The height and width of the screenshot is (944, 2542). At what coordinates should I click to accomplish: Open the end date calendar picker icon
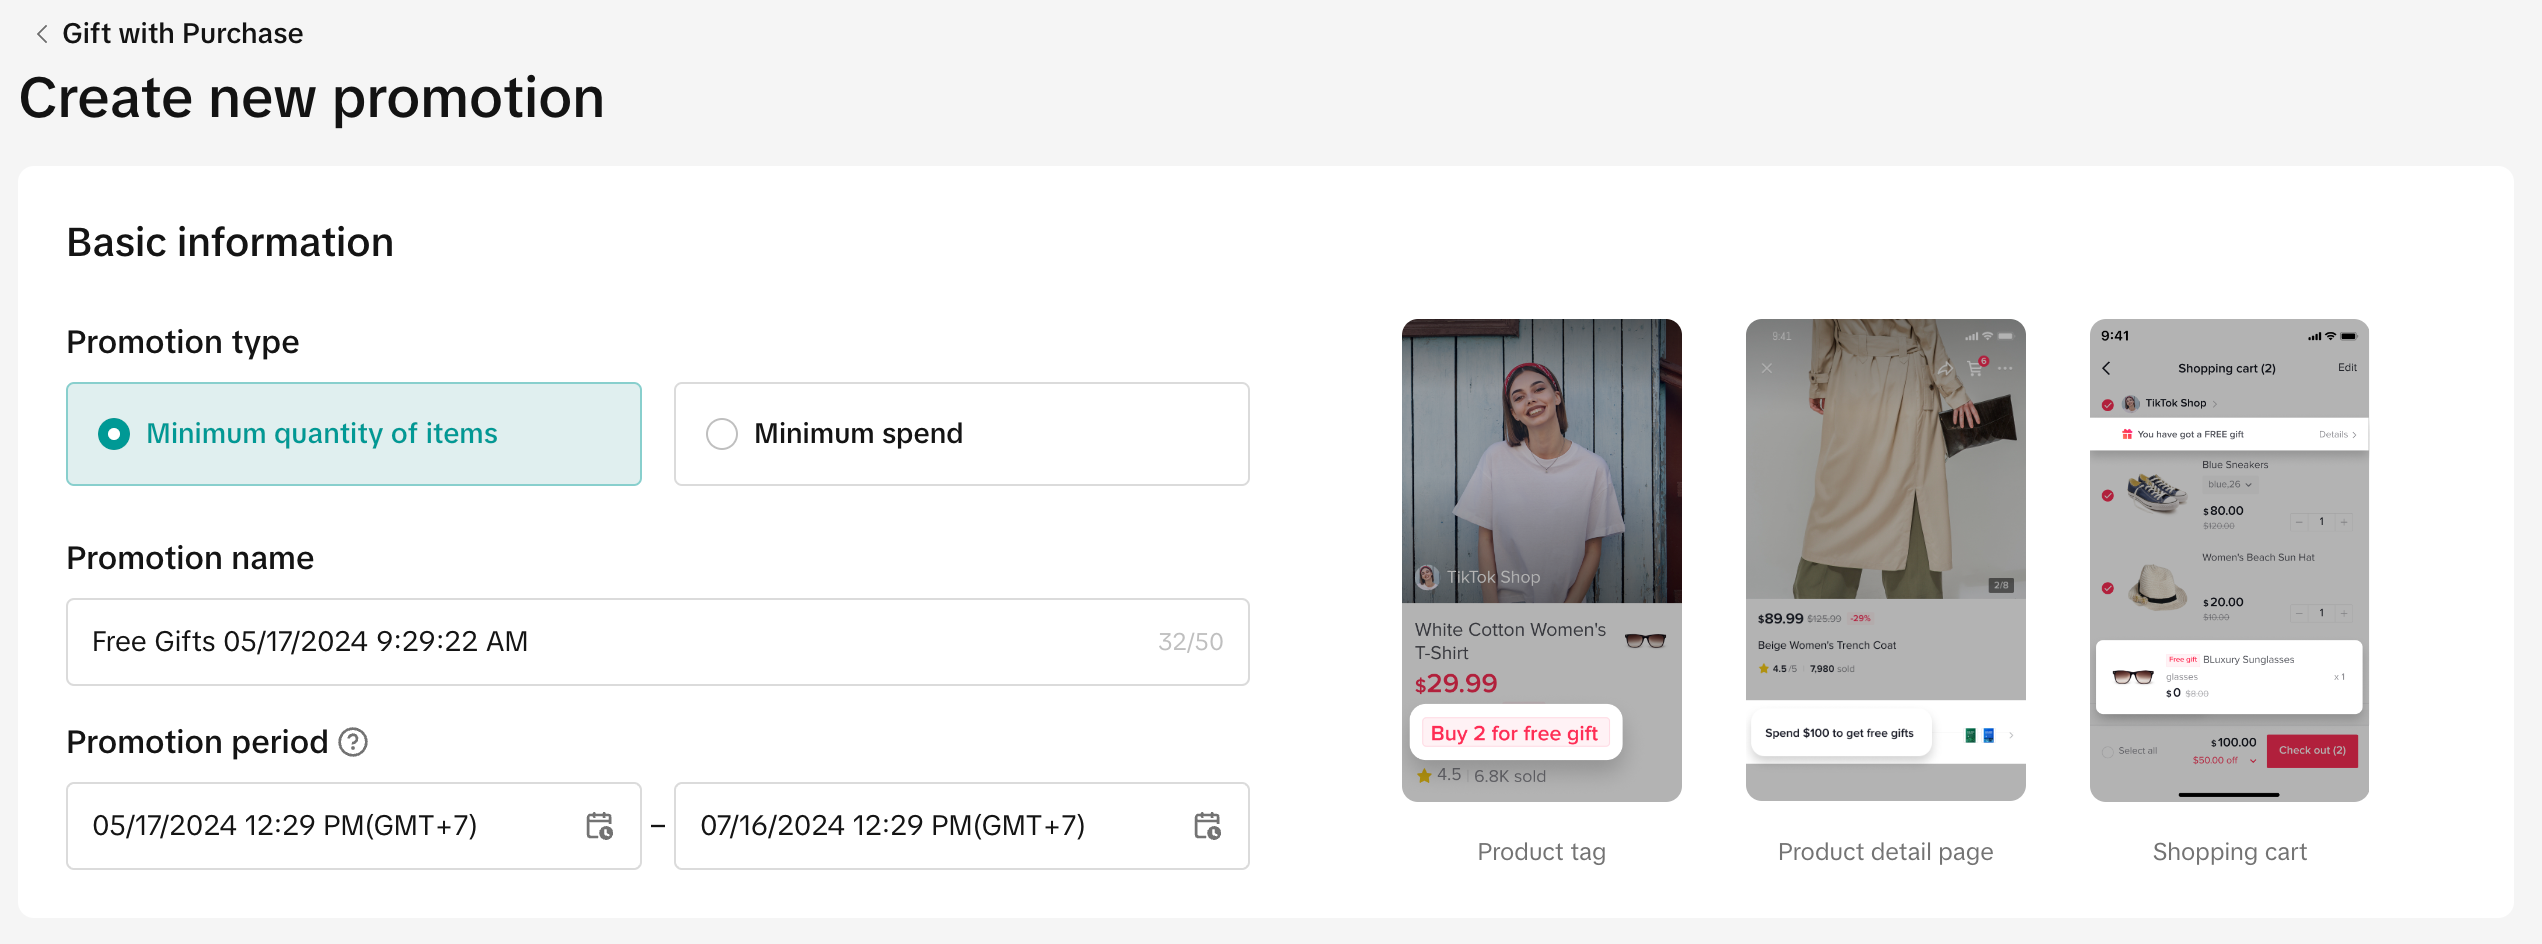pos(1207,826)
